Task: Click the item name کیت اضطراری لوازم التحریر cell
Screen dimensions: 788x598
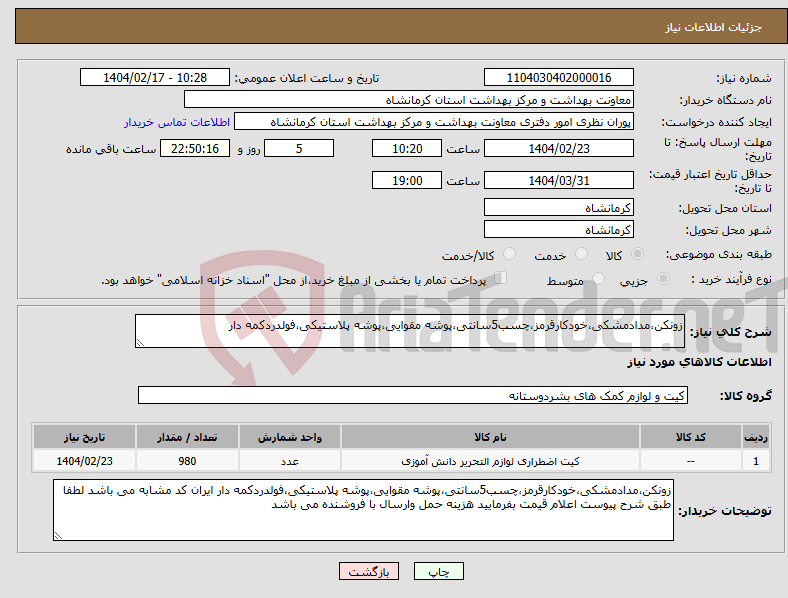Action: (x=490, y=461)
